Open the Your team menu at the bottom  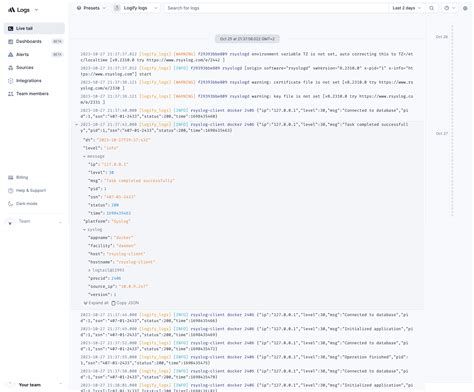[x=35, y=384]
